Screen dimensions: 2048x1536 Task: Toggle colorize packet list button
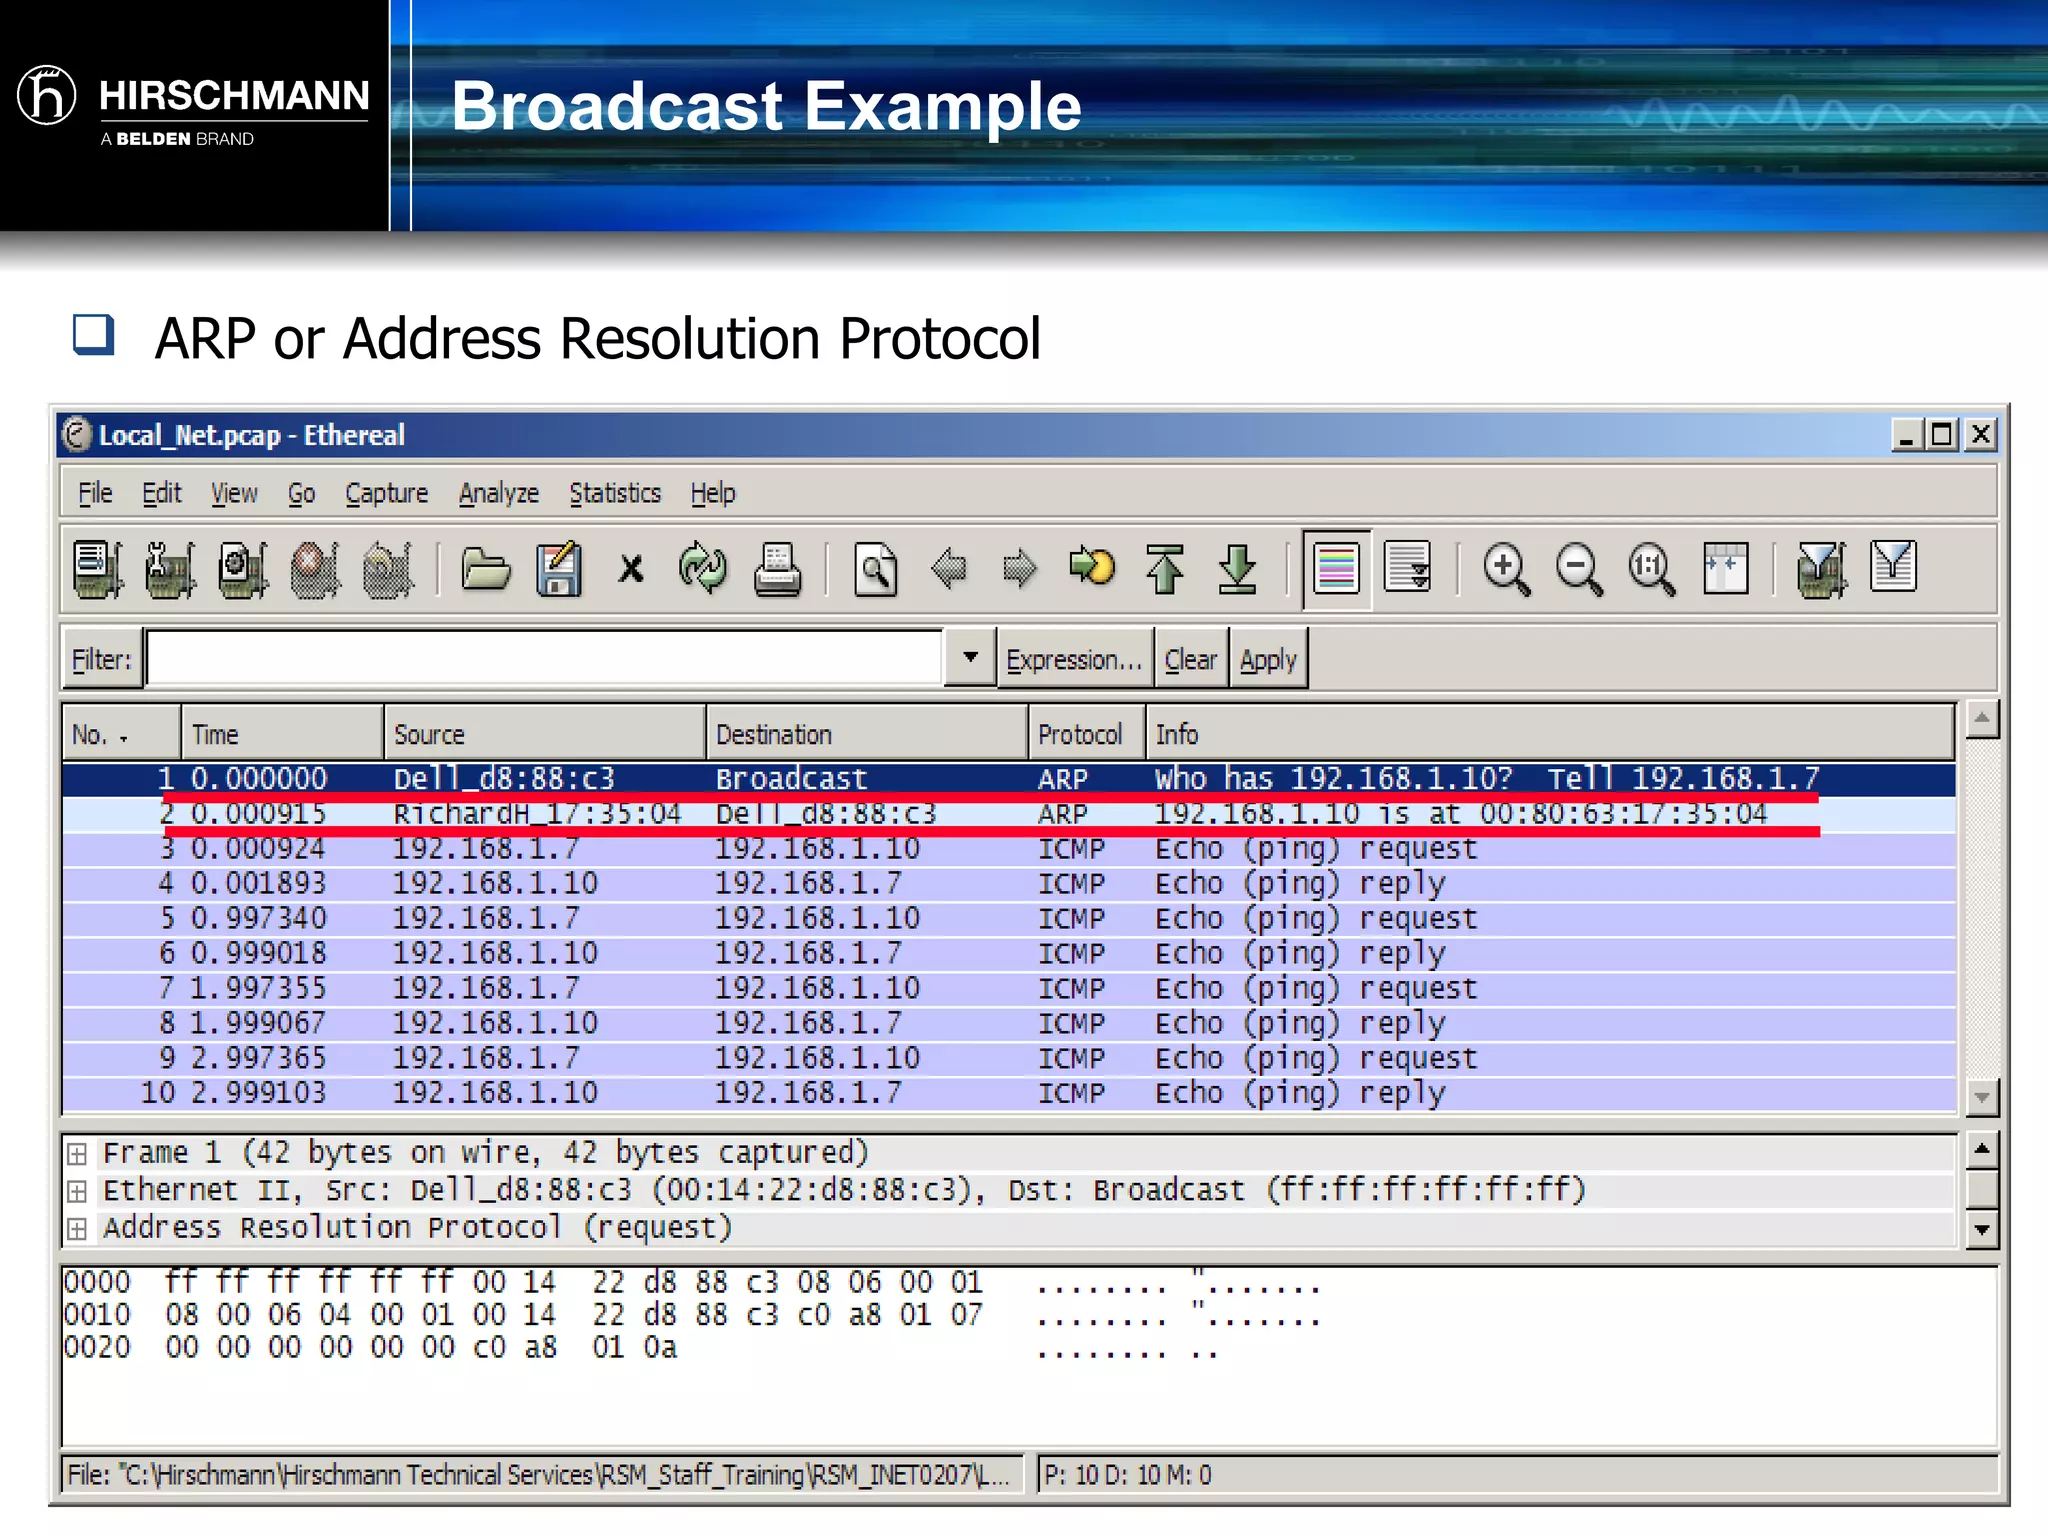1336,569
